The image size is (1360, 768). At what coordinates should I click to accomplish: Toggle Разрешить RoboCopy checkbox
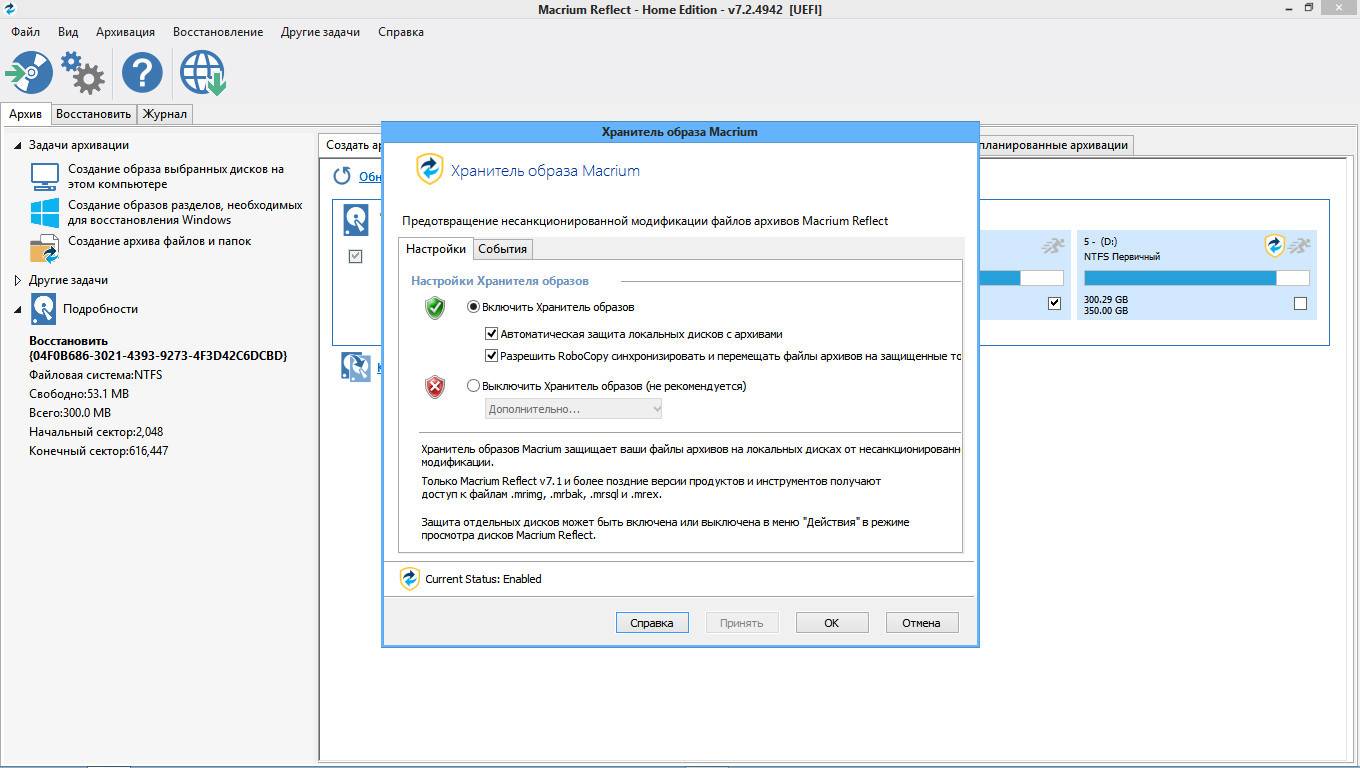pyautogui.click(x=491, y=355)
